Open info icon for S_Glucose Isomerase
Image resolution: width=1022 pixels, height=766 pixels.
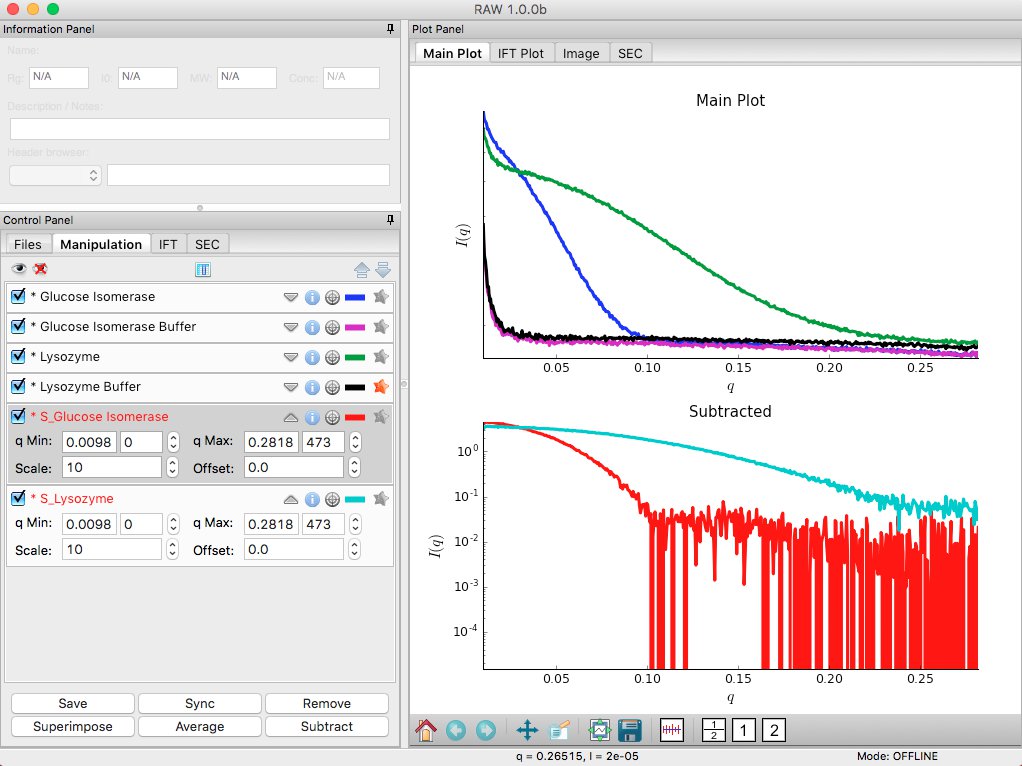coord(312,417)
